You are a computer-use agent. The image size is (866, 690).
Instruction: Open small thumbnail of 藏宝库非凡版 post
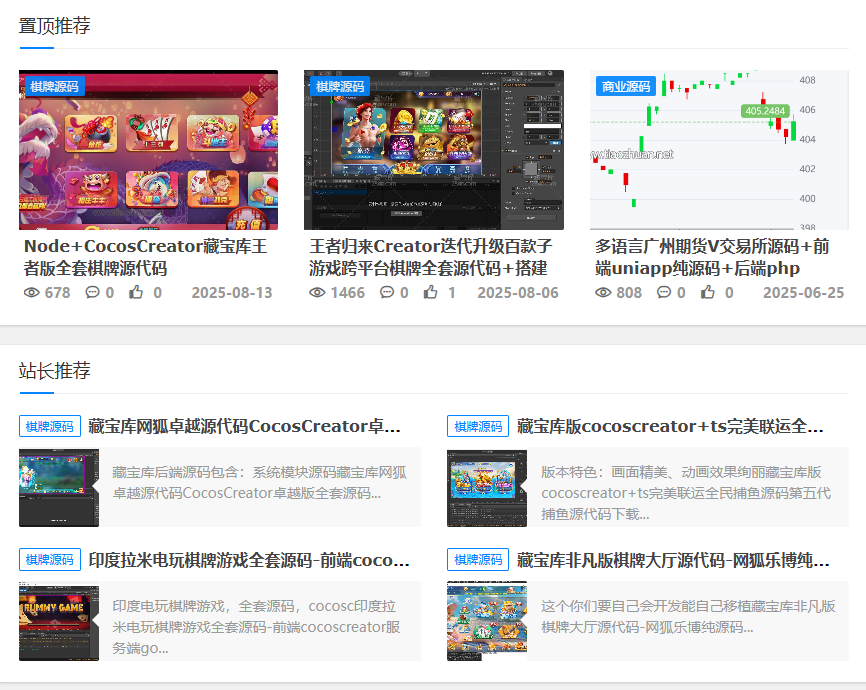coord(487,621)
